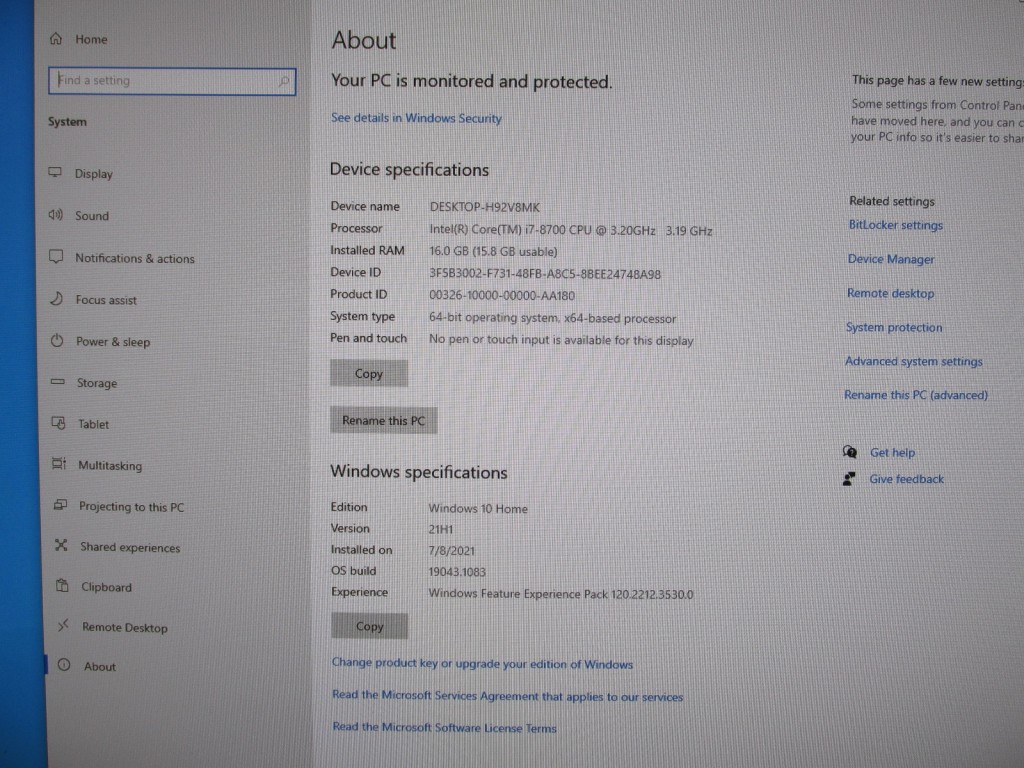
Task: Click the Device ID value text
Action: [x=545, y=274]
